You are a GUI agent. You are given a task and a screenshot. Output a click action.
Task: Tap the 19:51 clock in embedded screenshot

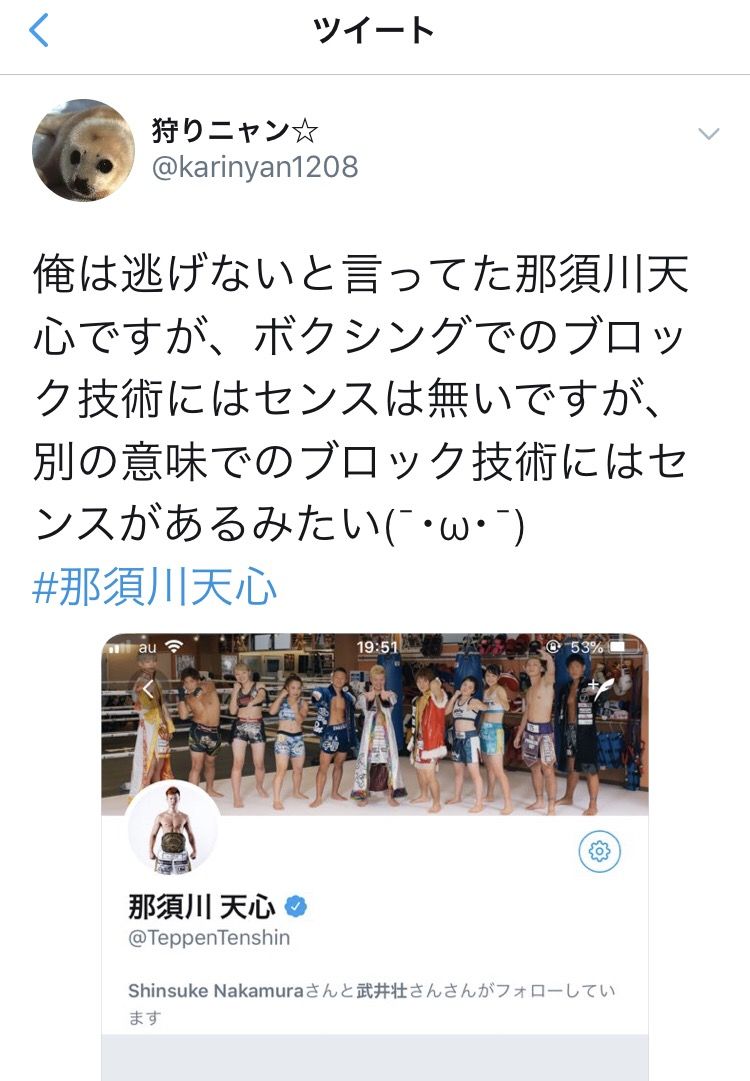click(377, 647)
